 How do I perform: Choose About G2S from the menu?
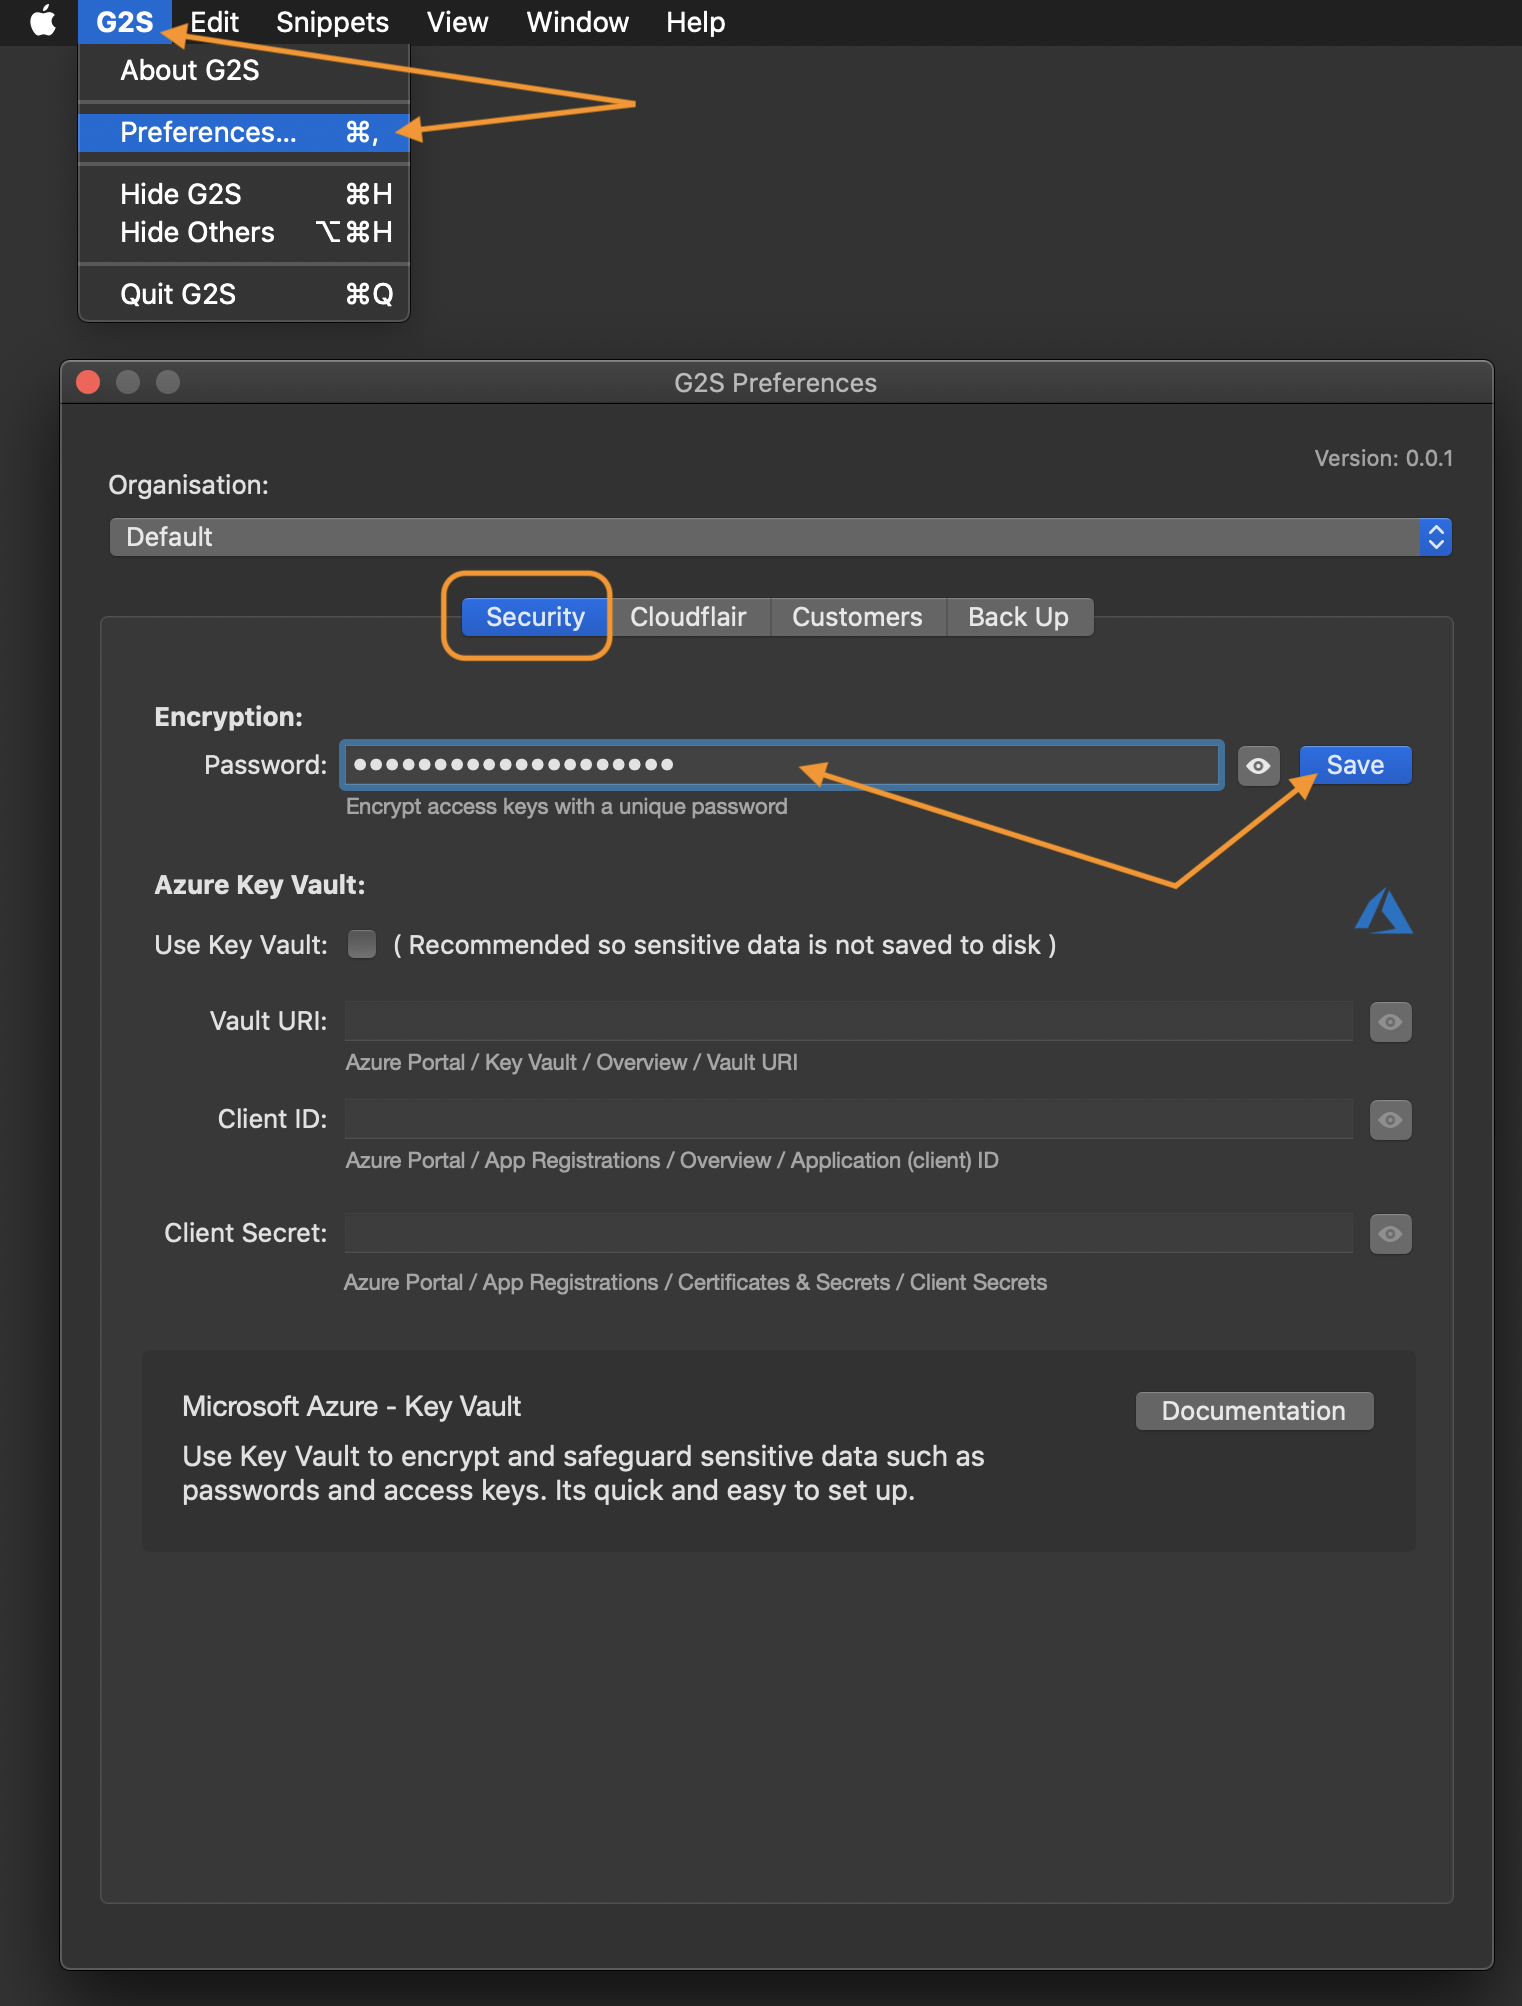click(x=244, y=71)
